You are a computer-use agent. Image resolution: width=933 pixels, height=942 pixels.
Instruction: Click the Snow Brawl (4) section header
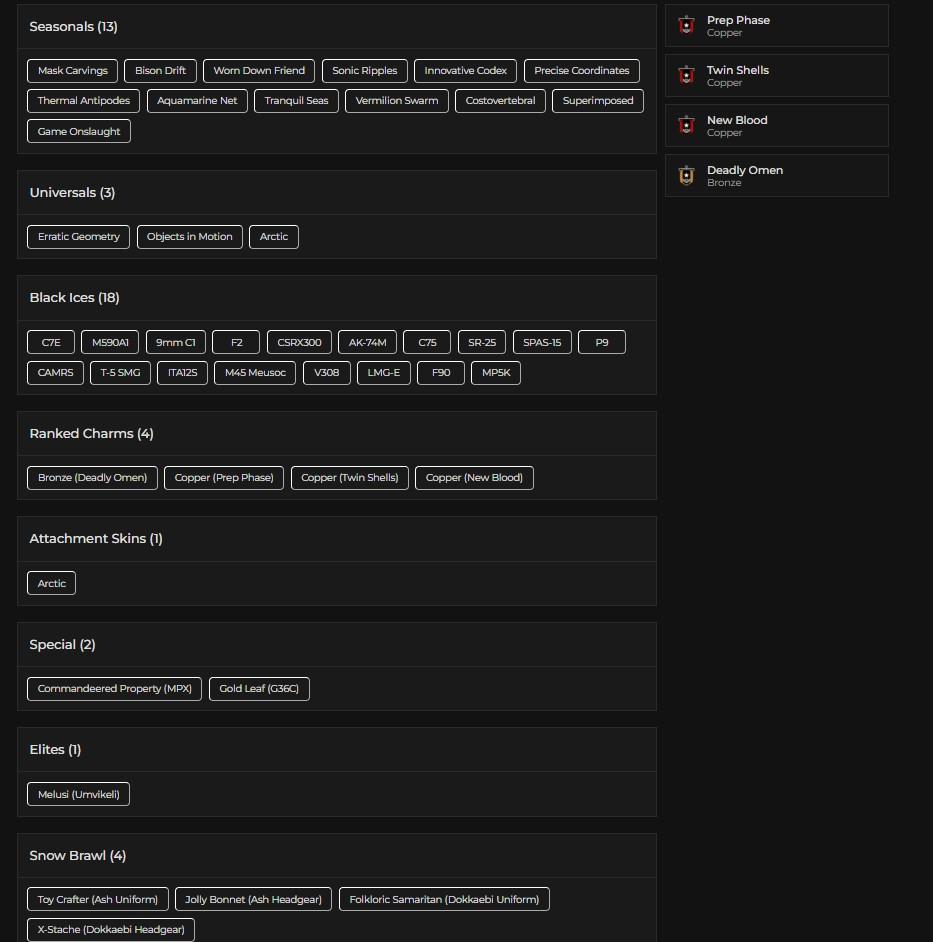point(77,856)
